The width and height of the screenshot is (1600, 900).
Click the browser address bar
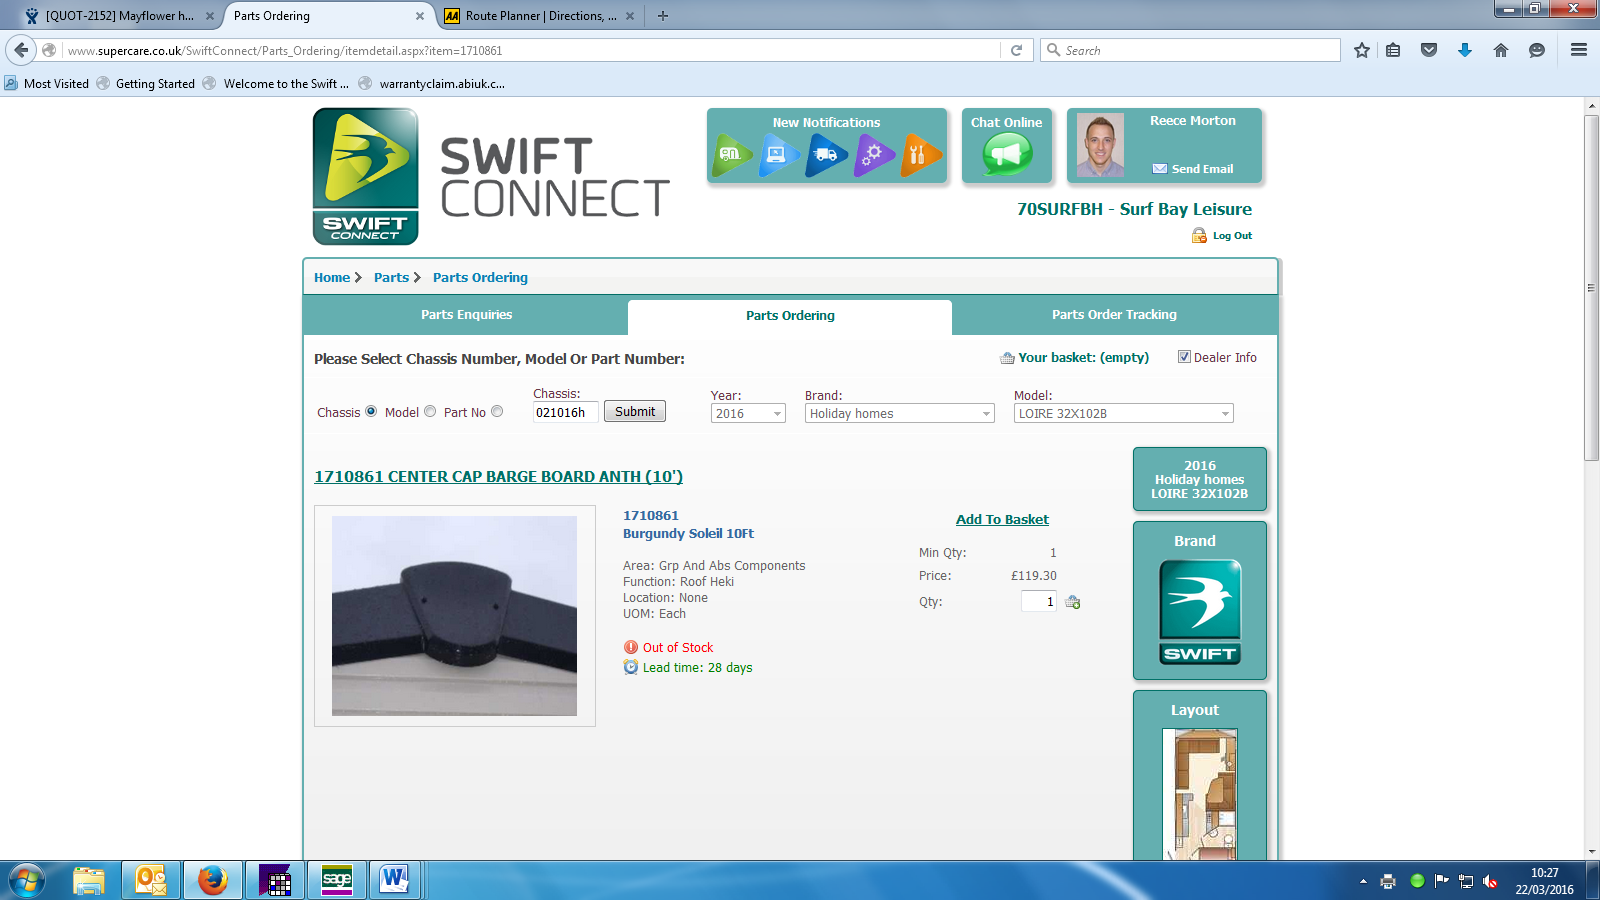[x=530, y=50]
